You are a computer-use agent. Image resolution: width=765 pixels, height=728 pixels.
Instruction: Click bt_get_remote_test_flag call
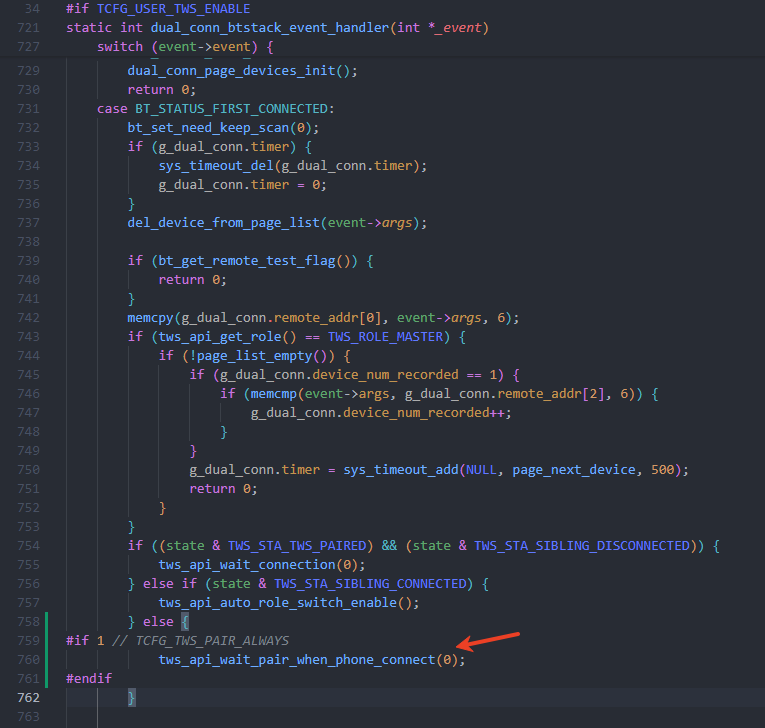point(247,261)
